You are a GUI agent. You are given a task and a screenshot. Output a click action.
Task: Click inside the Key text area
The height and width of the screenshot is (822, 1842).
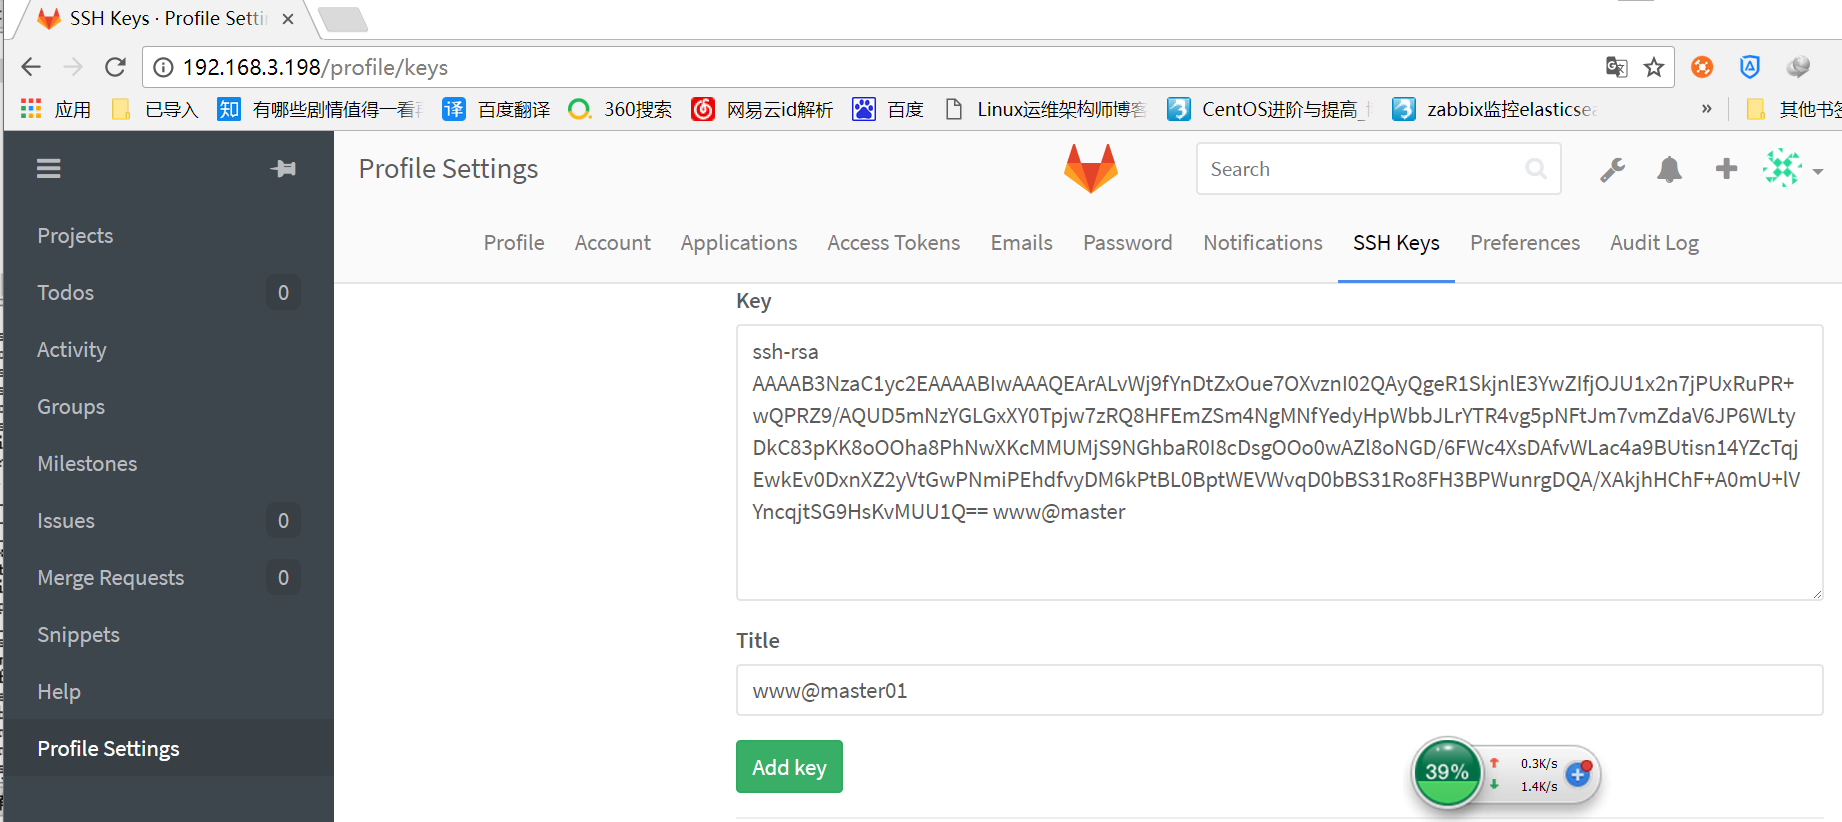[1279, 462]
